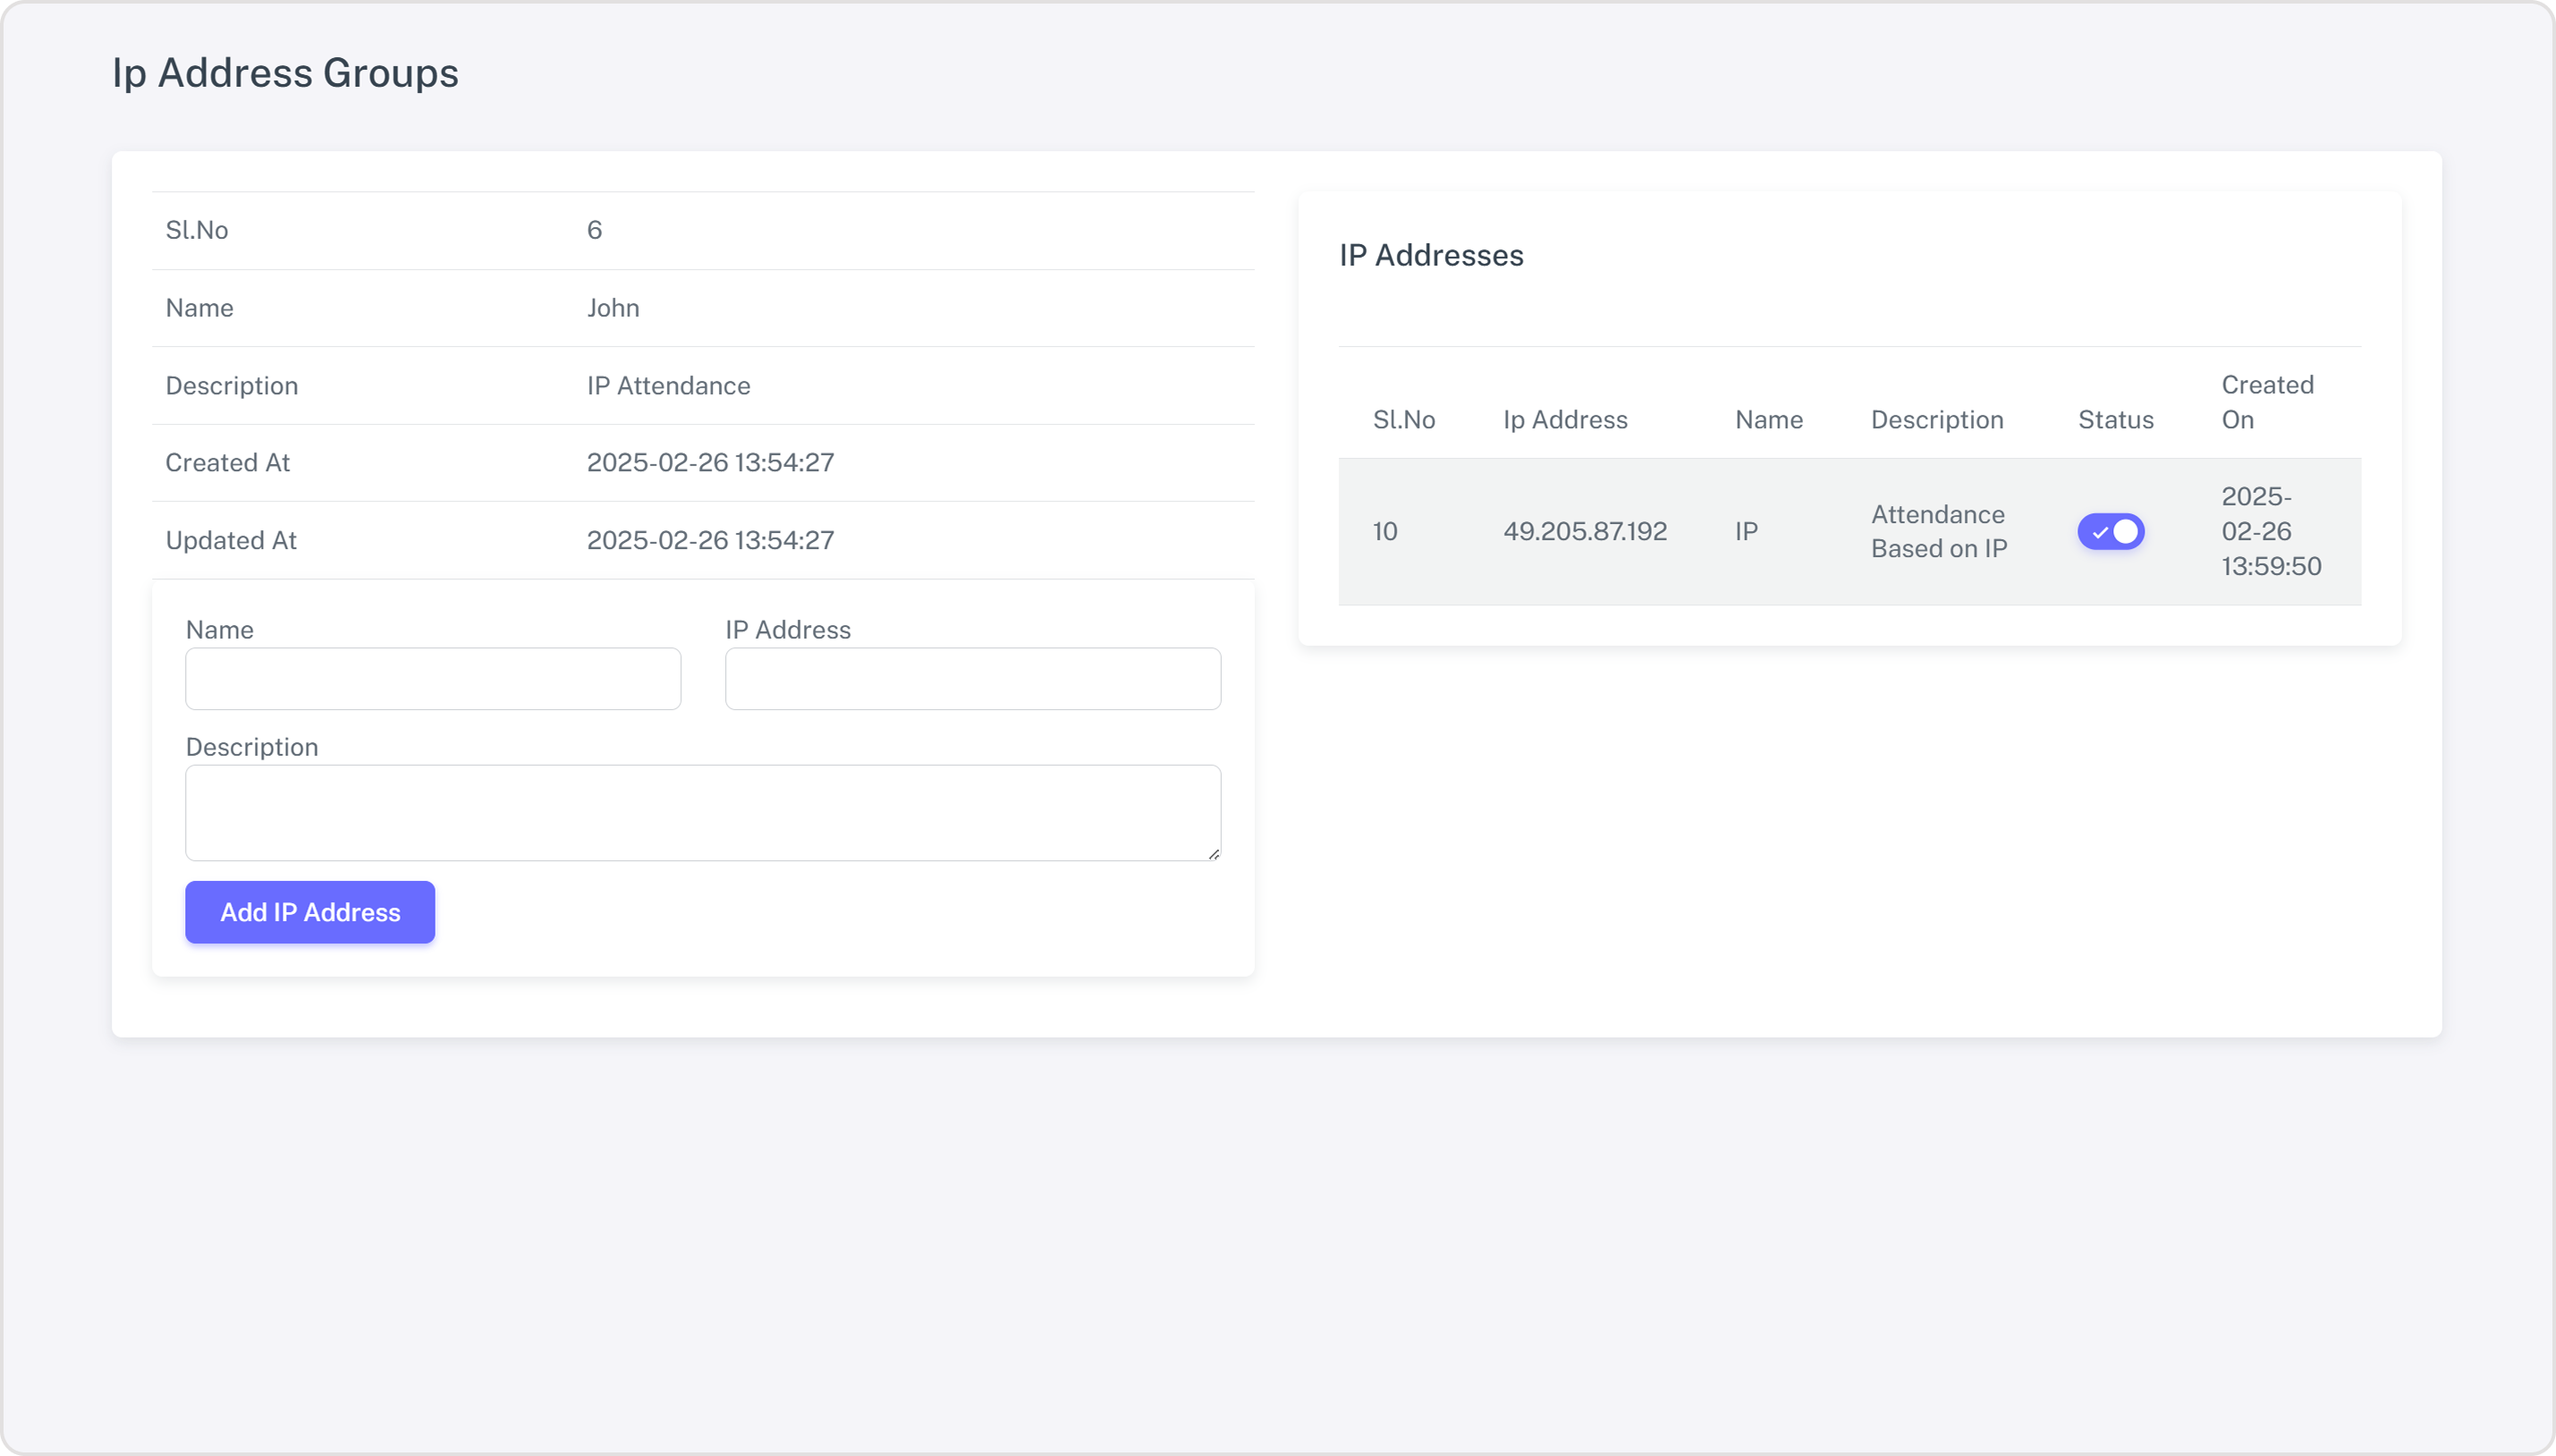Click the Ip Address Groups page title

[285, 73]
